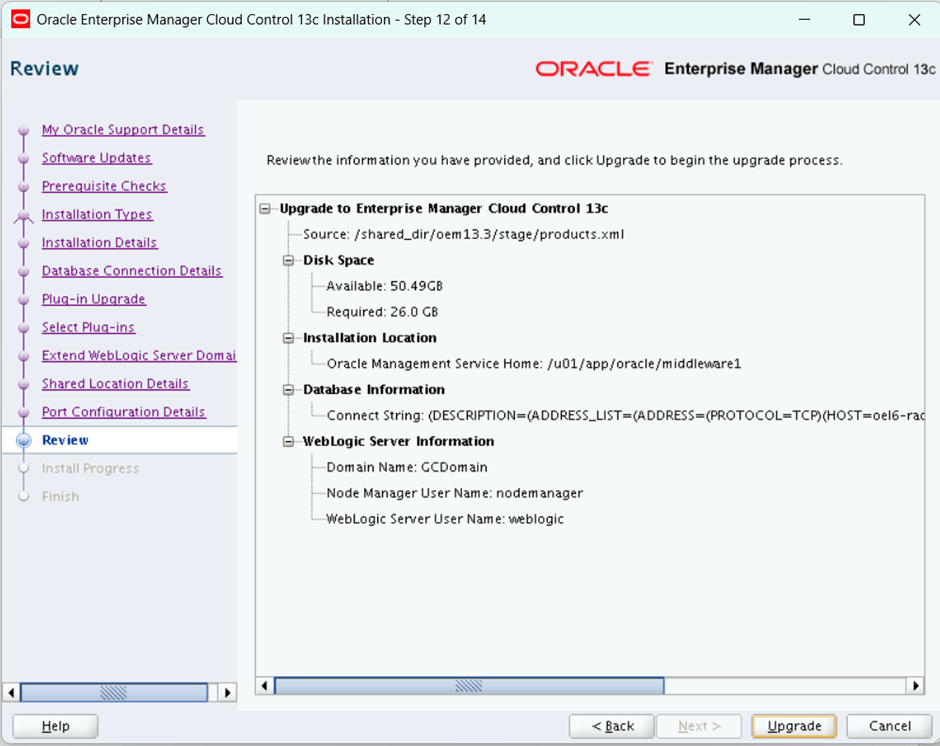Viewport: 940px width, 746px height.
Task: Go to My Oracle Support Details step
Action: click(122, 130)
